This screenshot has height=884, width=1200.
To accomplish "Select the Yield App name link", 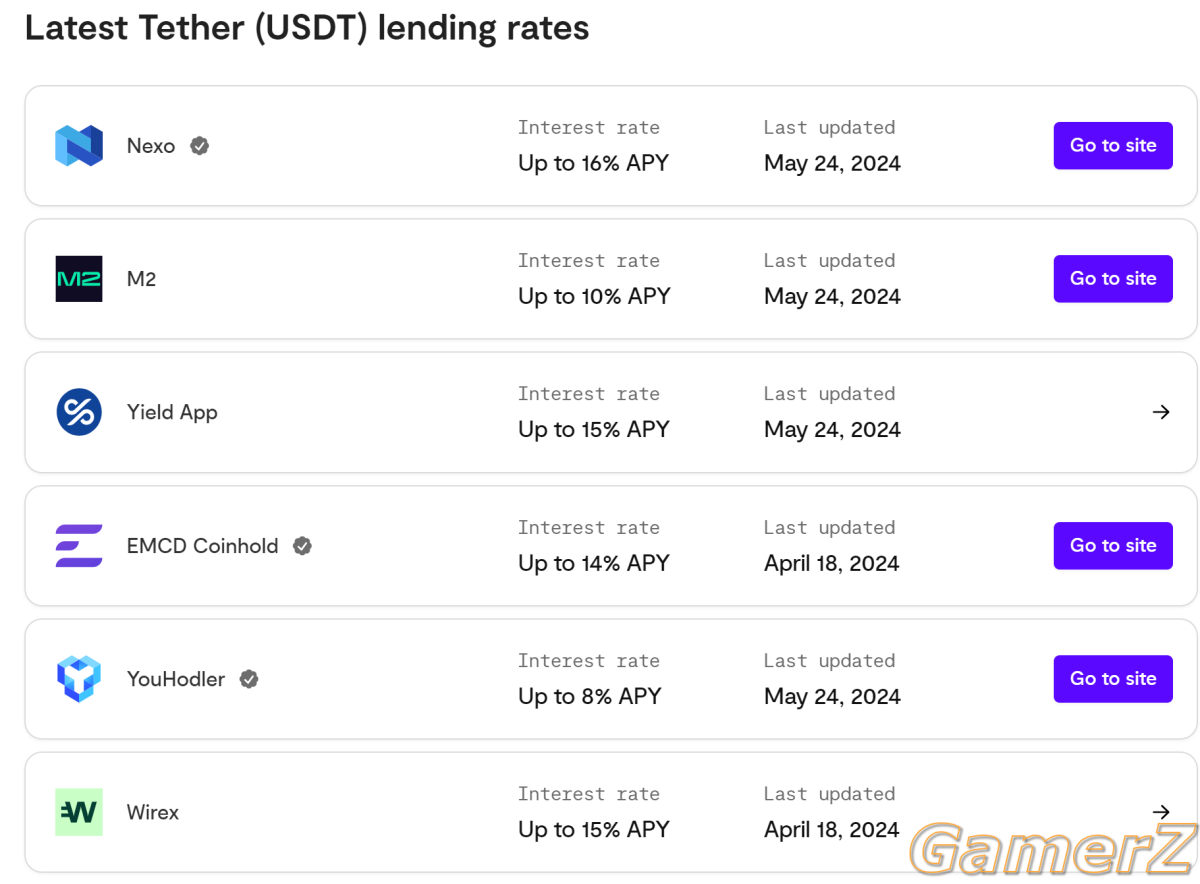I will (172, 412).
